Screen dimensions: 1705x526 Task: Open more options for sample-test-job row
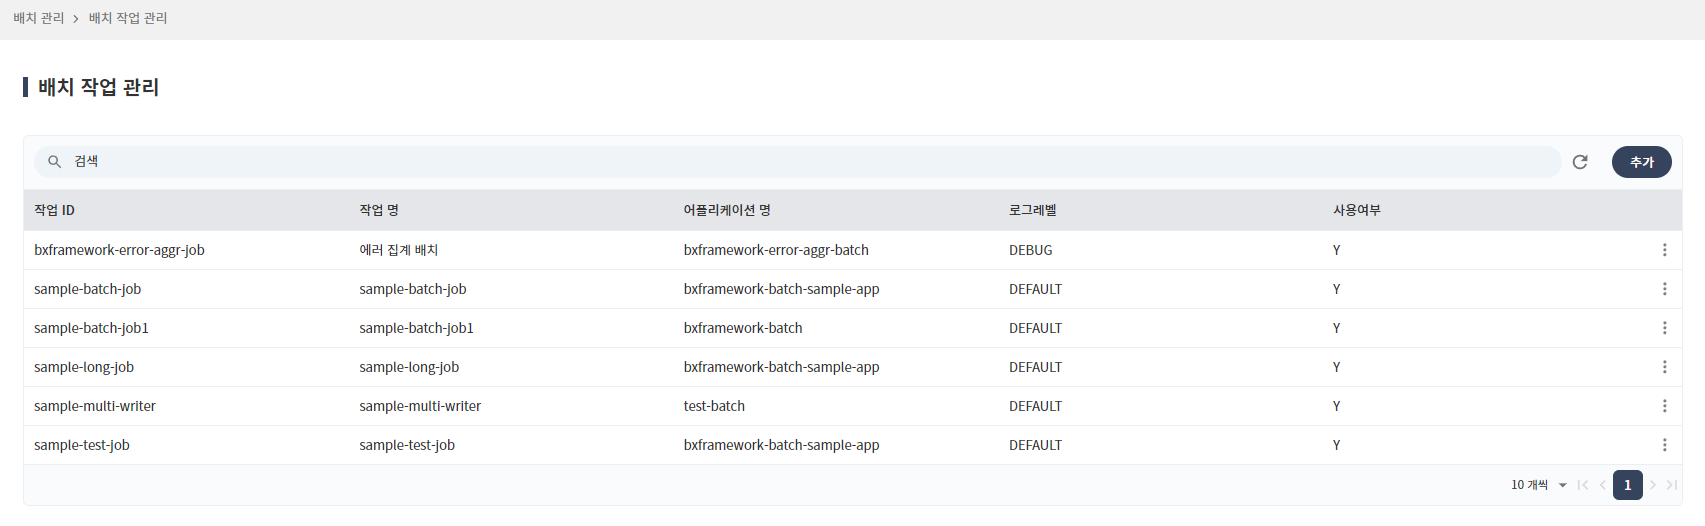[1664, 445]
